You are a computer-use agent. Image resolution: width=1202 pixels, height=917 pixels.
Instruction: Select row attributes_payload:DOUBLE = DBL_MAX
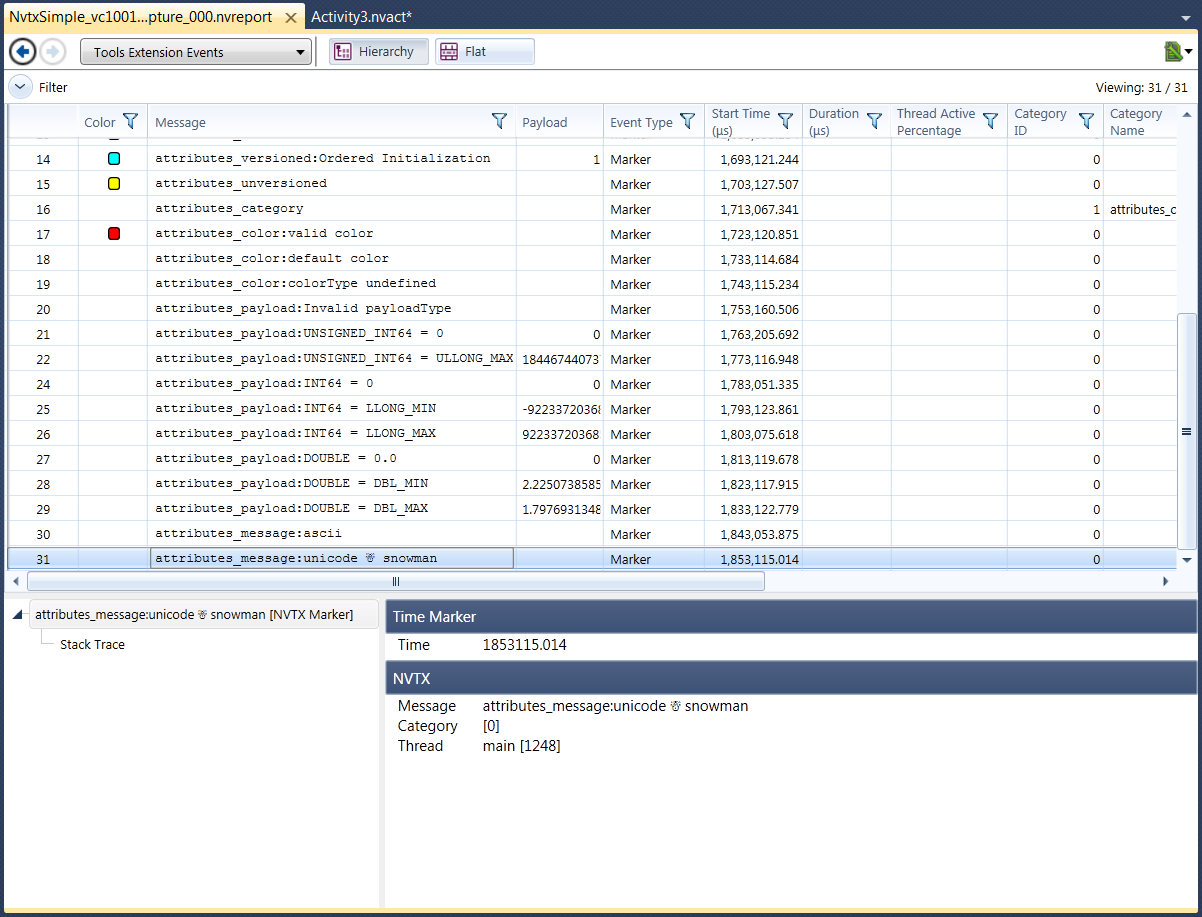pos(592,509)
